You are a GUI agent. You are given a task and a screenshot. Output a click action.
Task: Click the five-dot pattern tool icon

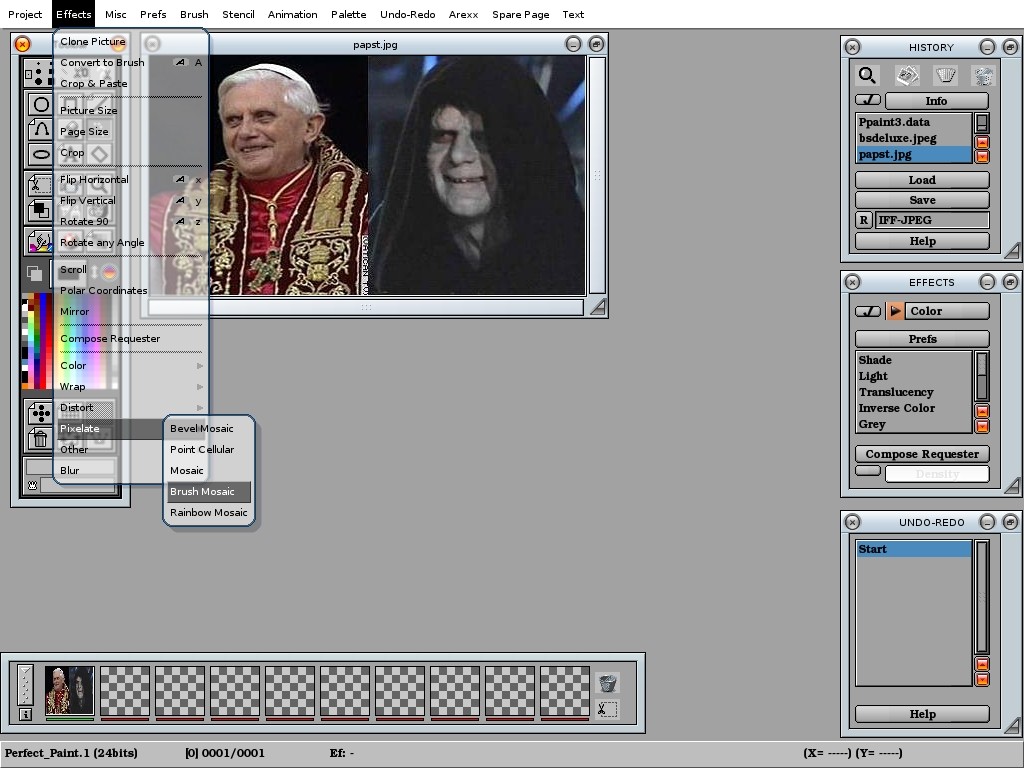pos(40,413)
